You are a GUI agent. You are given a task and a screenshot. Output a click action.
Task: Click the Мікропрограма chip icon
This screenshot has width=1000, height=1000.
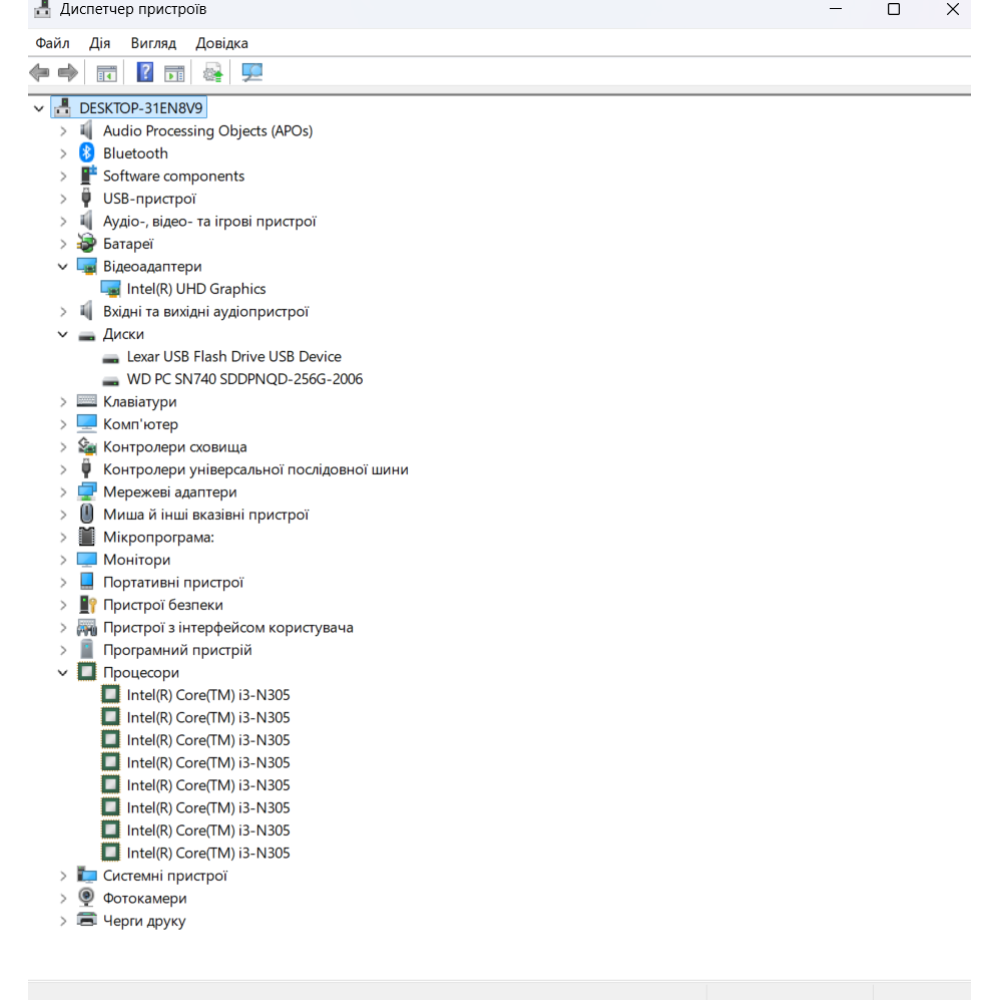click(x=87, y=536)
